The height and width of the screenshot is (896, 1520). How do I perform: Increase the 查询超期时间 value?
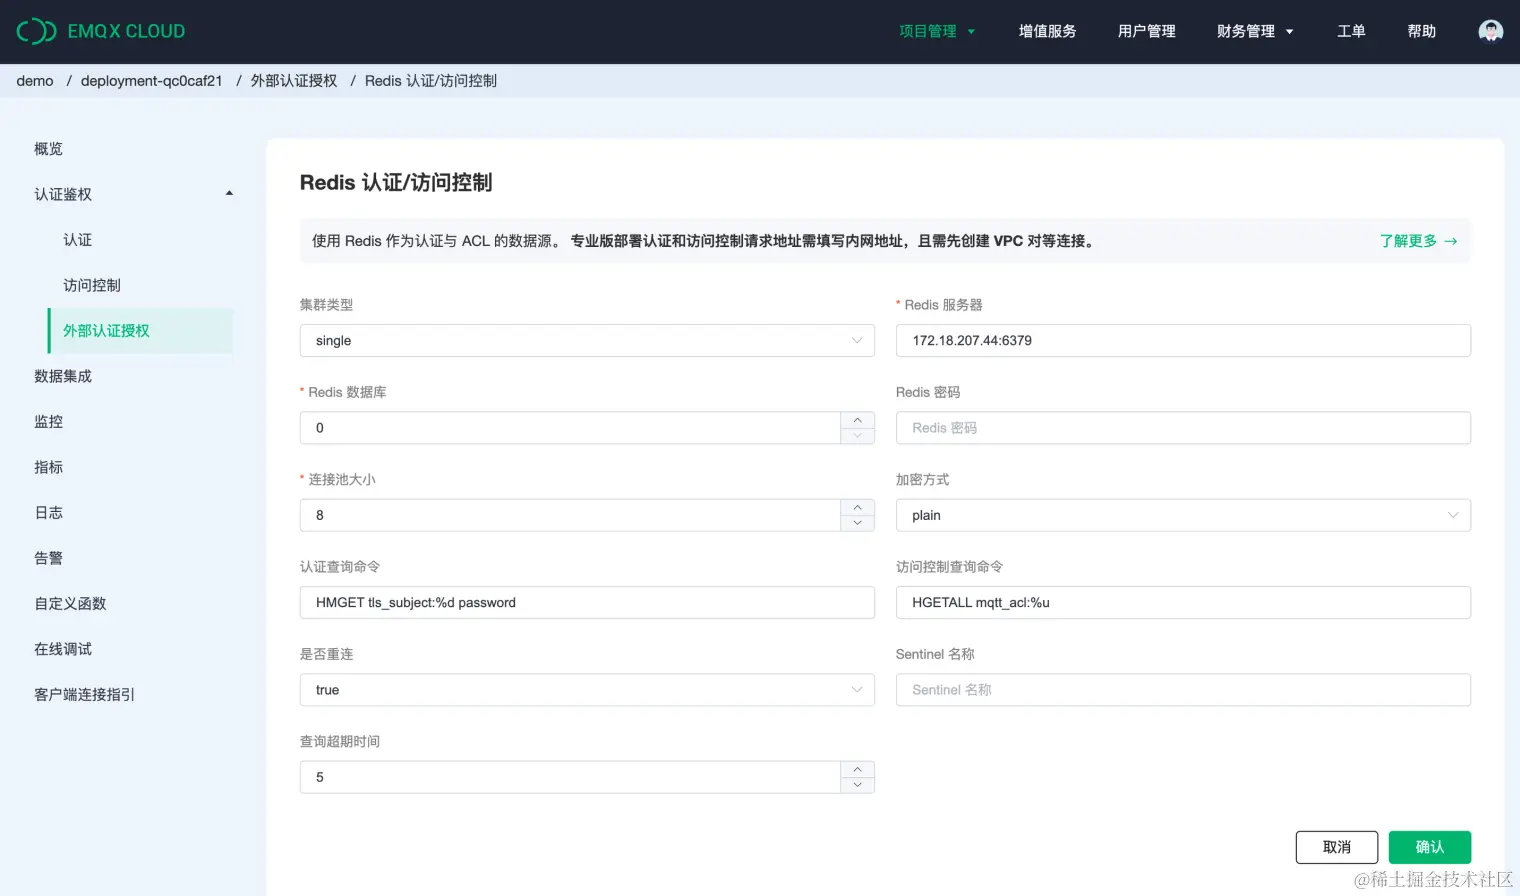[857, 770]
